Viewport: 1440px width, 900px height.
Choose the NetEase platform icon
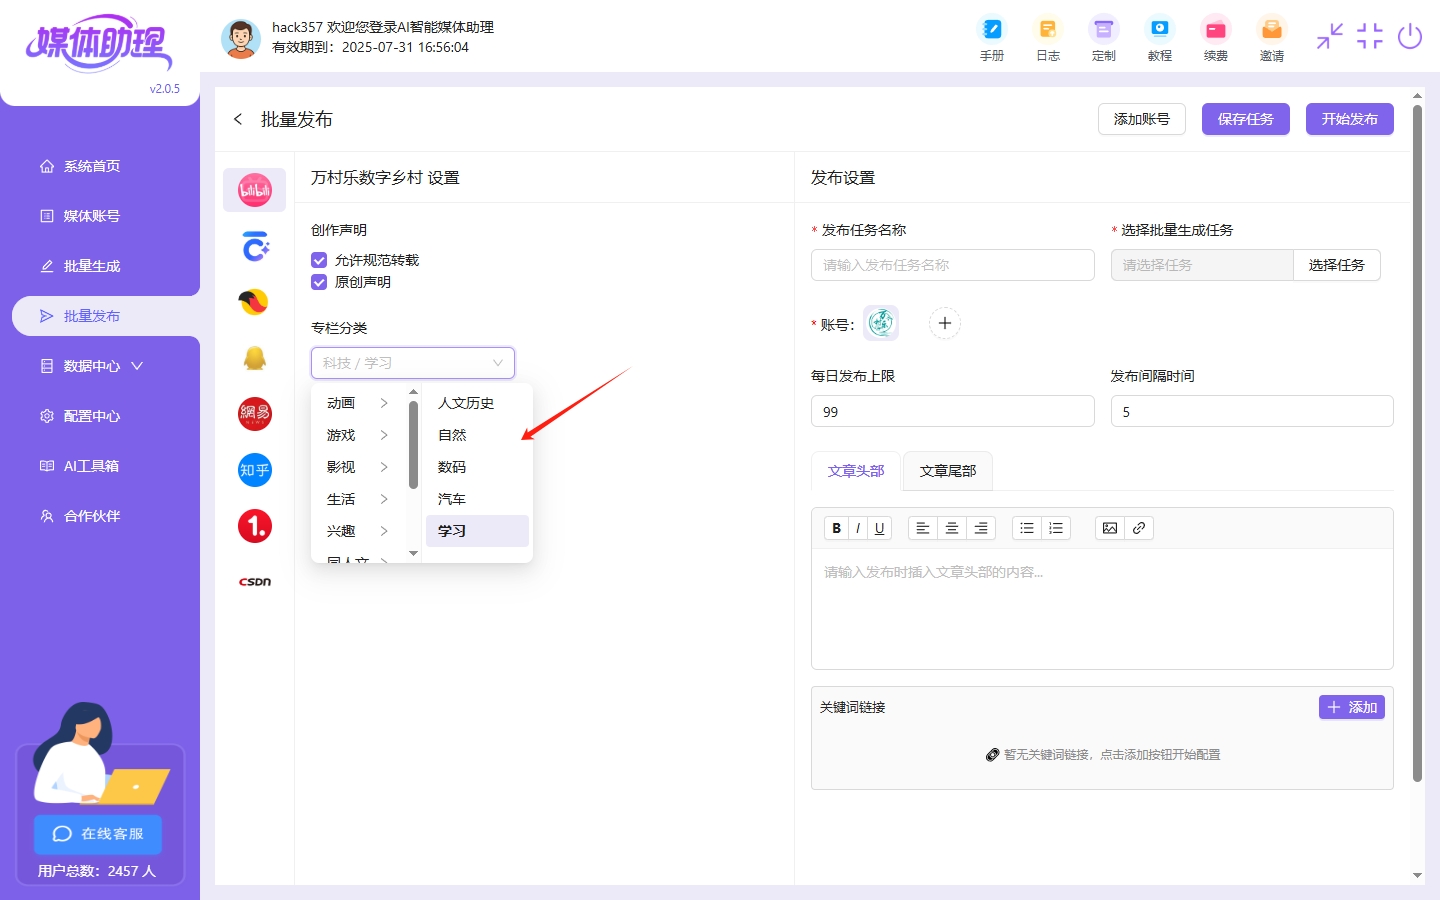click(x=254, y=413)
